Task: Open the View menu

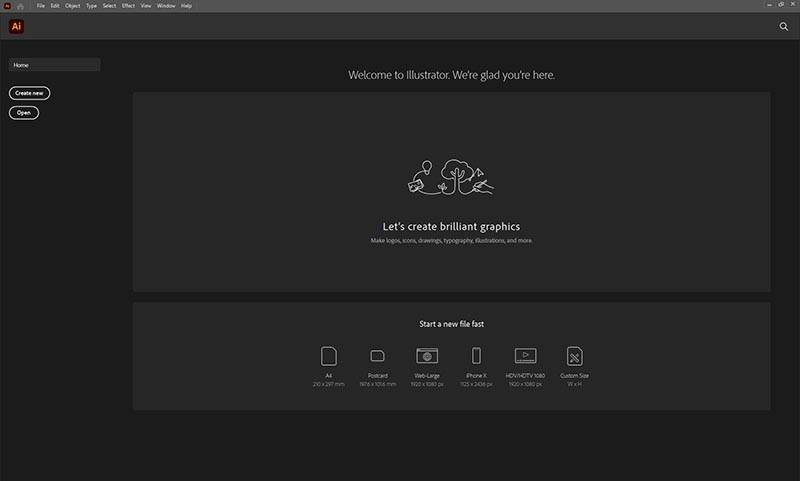Action: pos(146,6)
